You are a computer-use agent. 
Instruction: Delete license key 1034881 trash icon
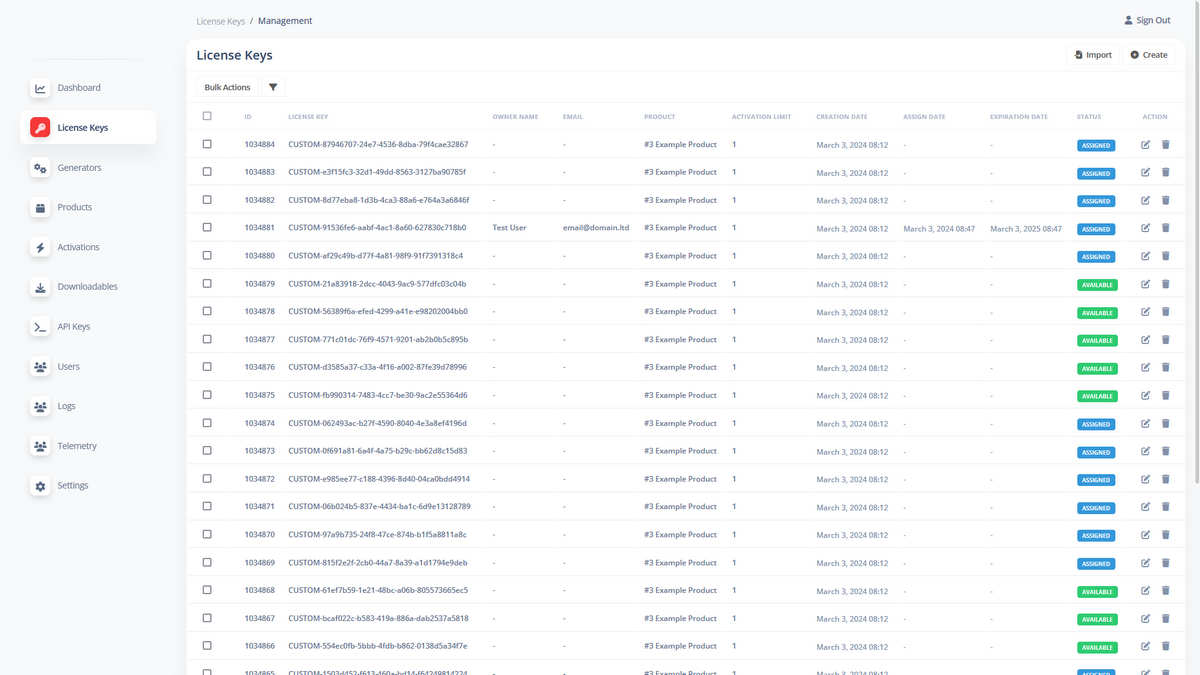(1165, 228)
